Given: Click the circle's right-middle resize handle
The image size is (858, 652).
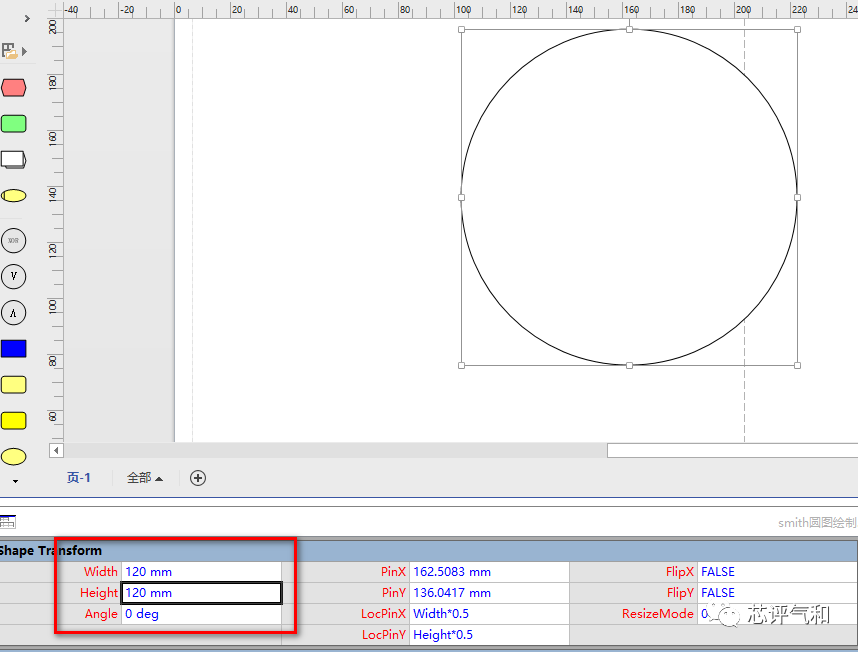Looking at the screenshot, I should tap(797, 197).
